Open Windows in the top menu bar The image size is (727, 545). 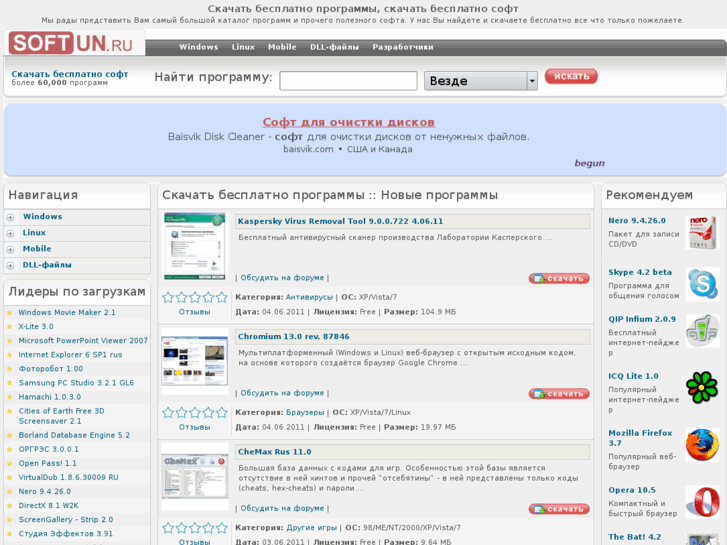[x=198, y=47]
